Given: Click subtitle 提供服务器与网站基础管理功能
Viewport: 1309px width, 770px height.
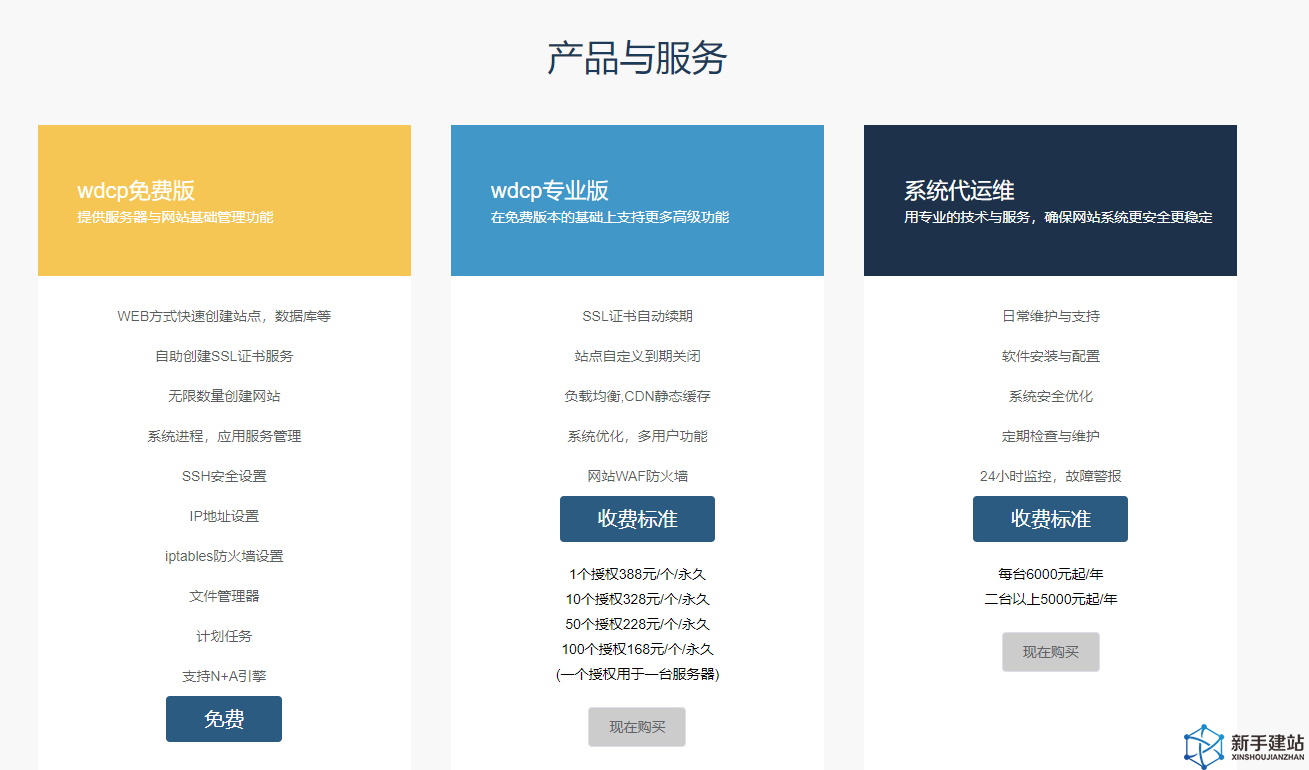Looking at the screenshot, I should point(175,217).
